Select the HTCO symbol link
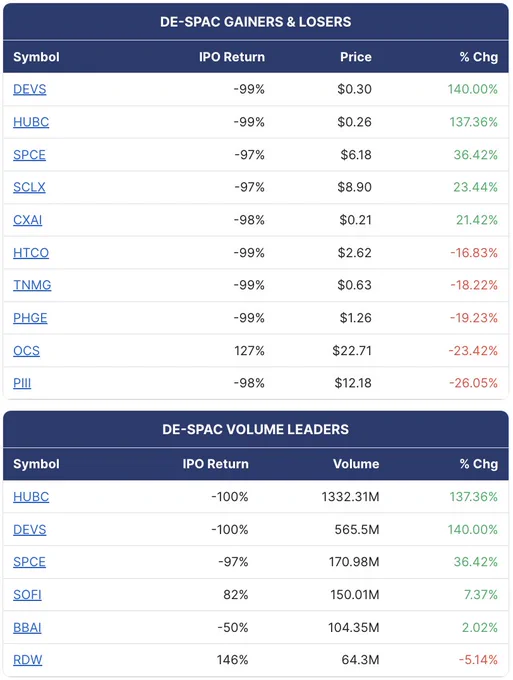Viewport: 513px width, 680px height. pos(31,253)
